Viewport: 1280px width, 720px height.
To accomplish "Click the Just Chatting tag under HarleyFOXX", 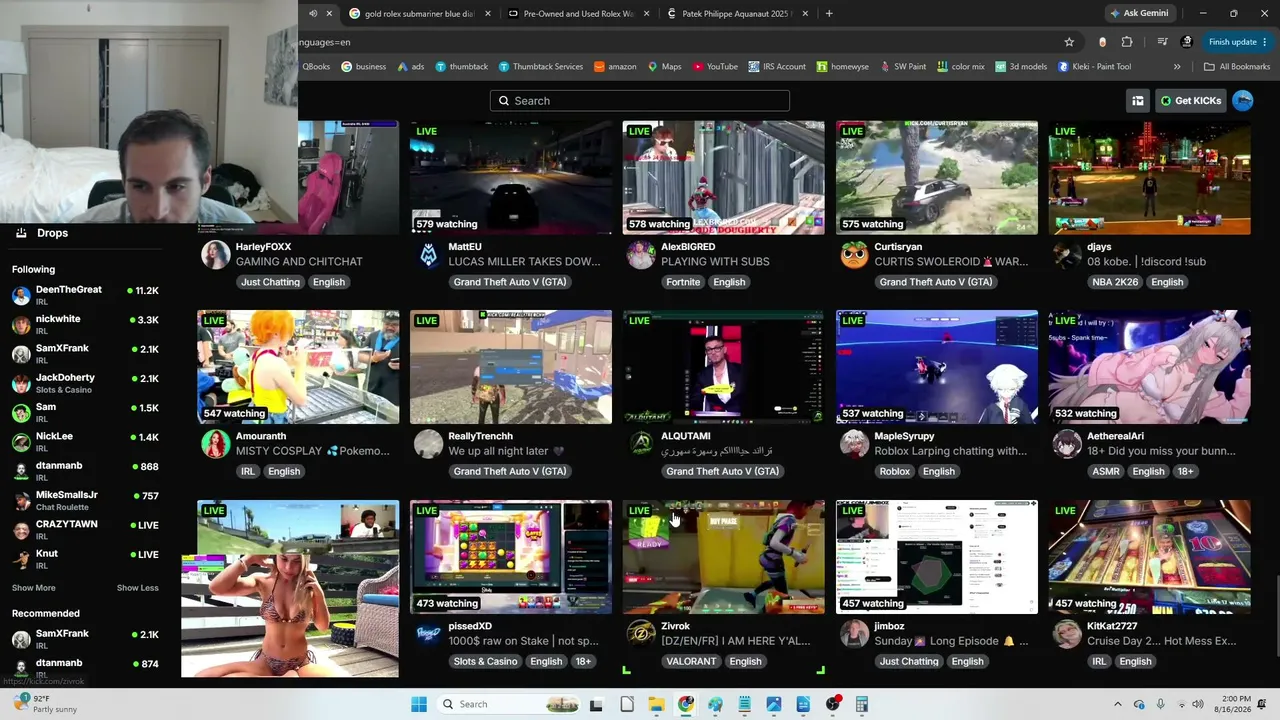I will (270, 282).
